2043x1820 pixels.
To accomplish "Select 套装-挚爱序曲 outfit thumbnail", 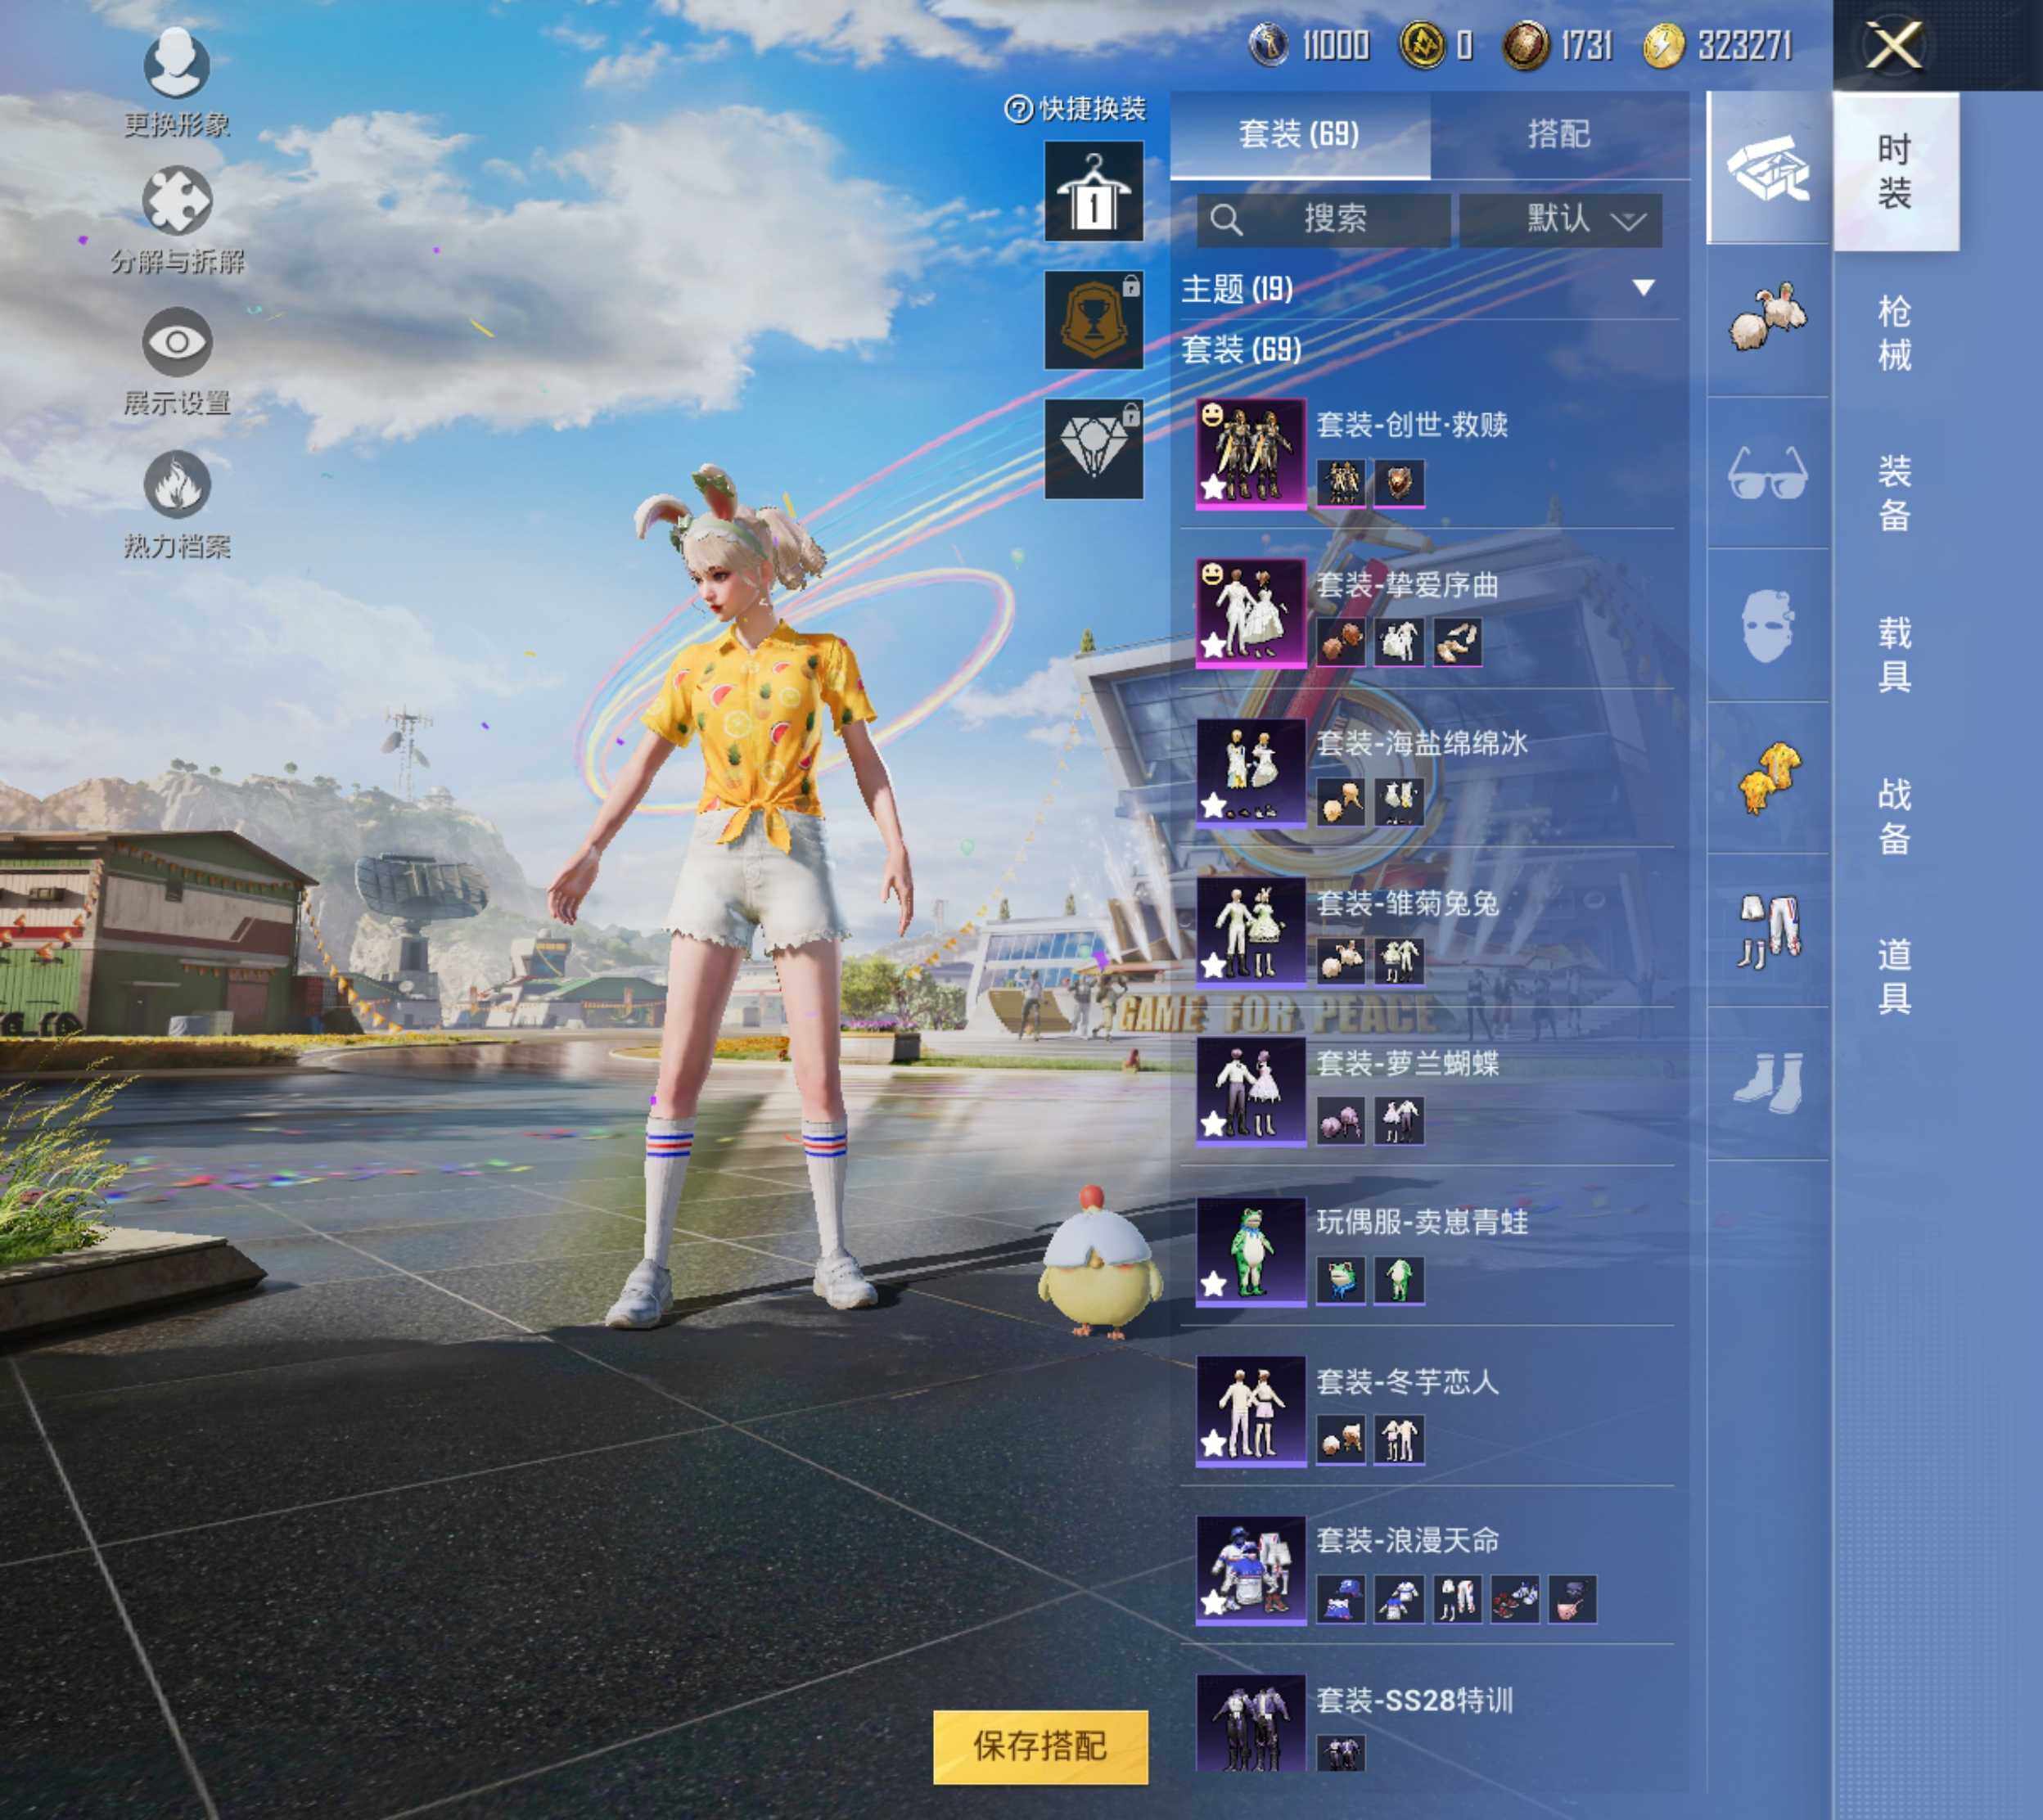I will (x=1251, y=613).
